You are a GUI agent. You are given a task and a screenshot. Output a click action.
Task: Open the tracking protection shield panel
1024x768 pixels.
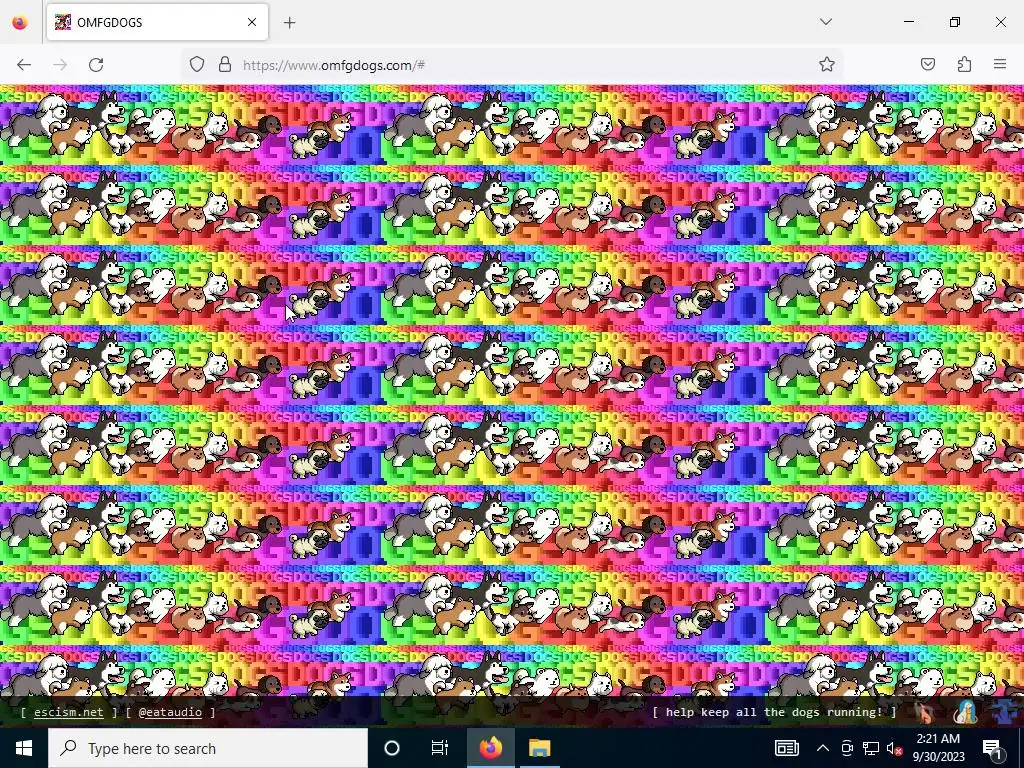[197, 65]
